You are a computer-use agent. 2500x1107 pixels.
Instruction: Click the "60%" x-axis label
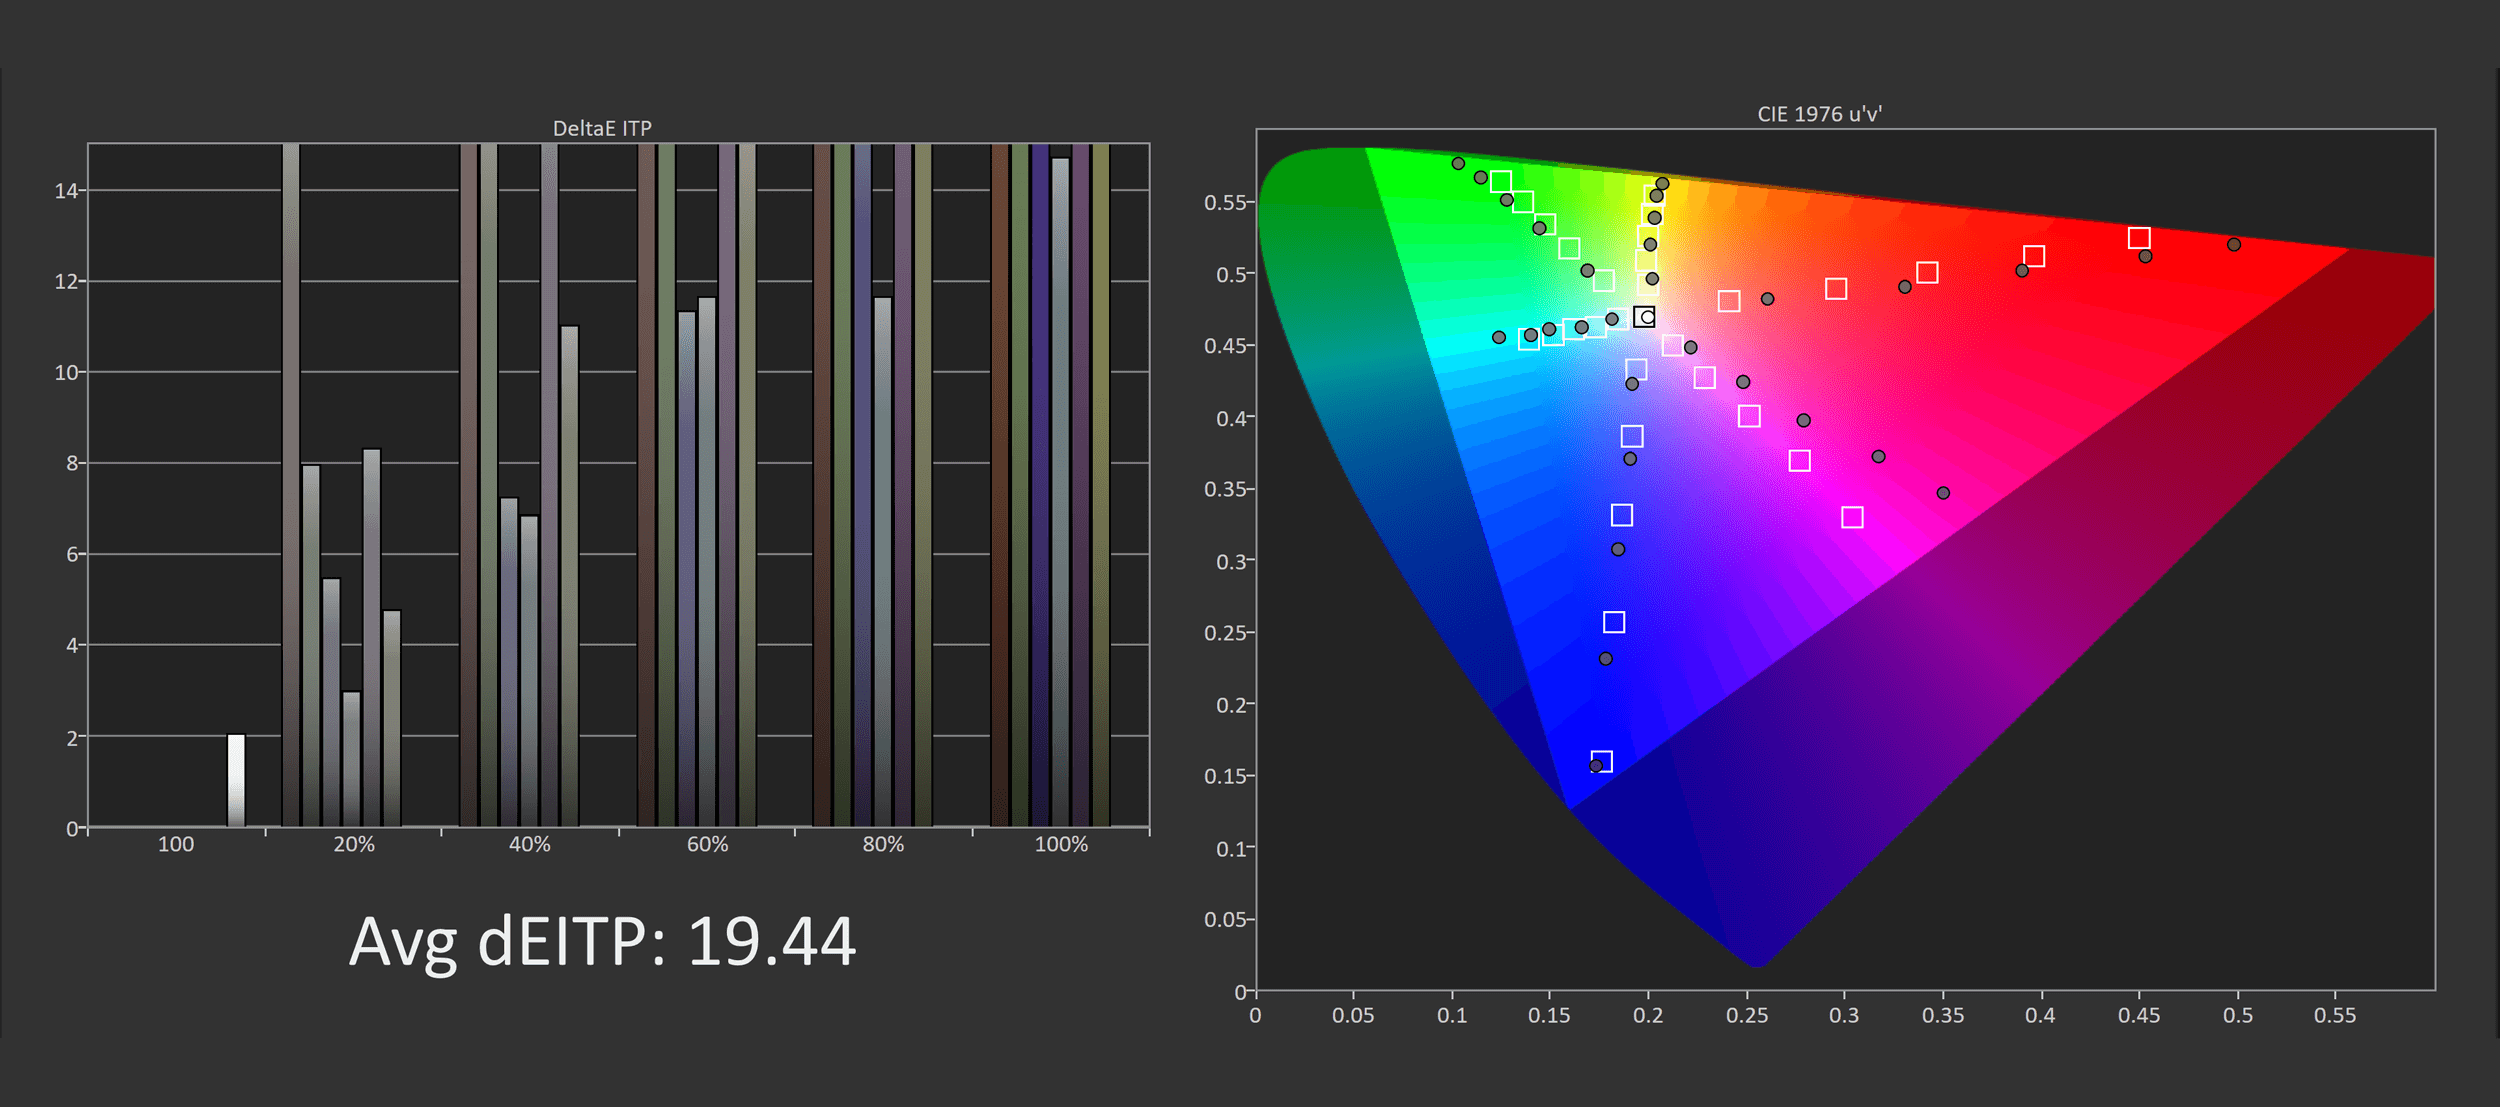pos(707,844)
